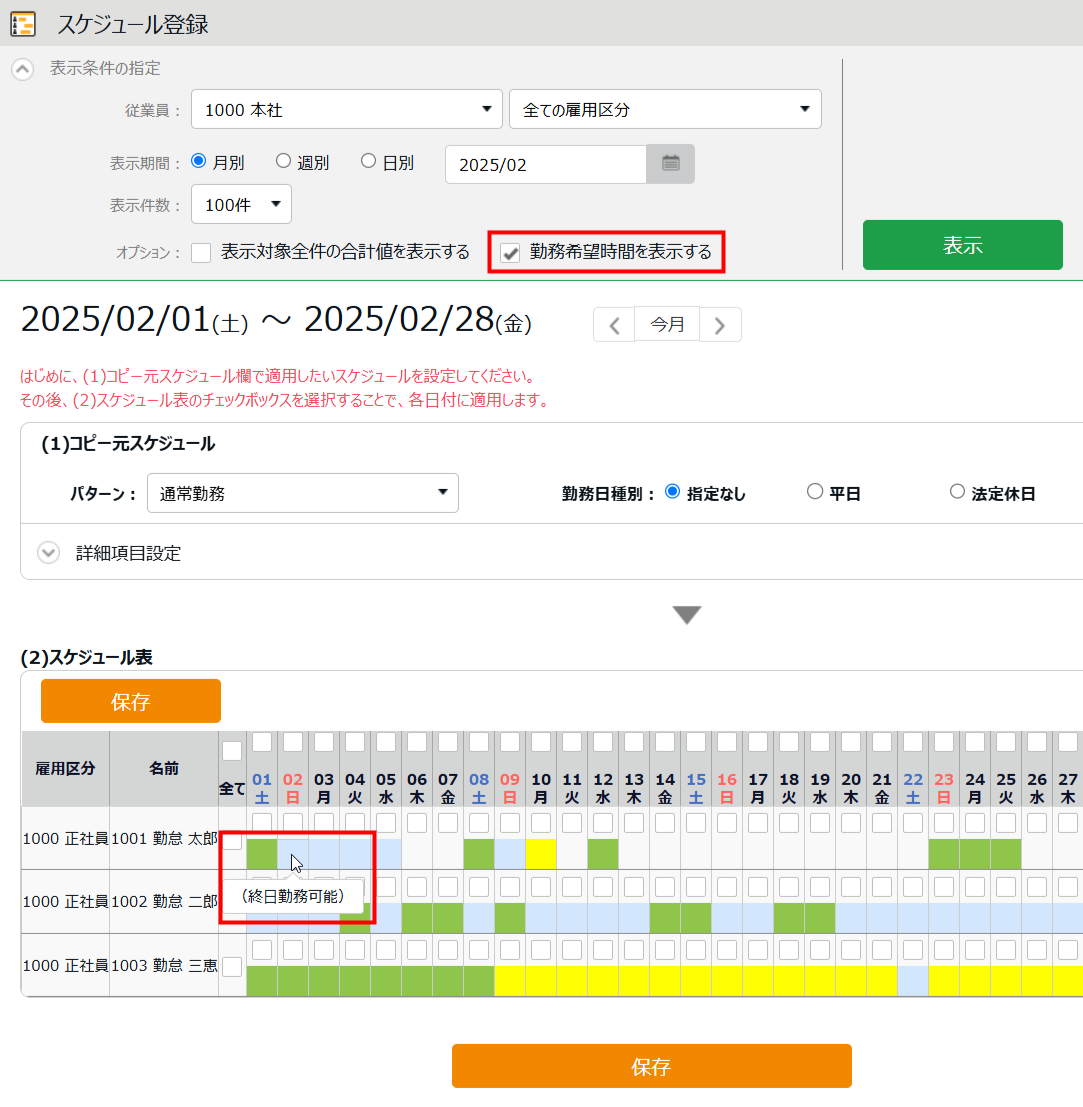Collapse the 表示条件の指定 section
Screen dimensions: 1083x1107
[x=23, y=69]
